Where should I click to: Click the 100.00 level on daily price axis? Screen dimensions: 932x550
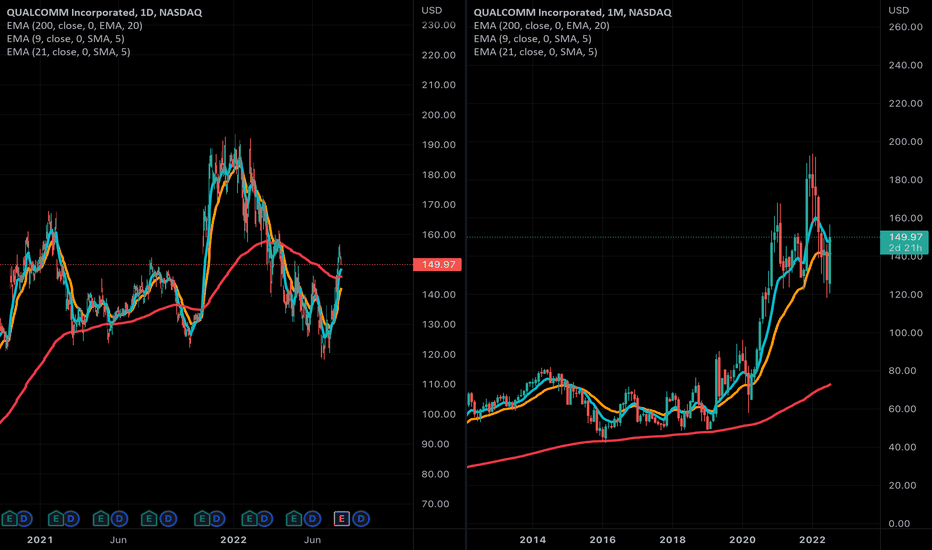click(439, 414)
